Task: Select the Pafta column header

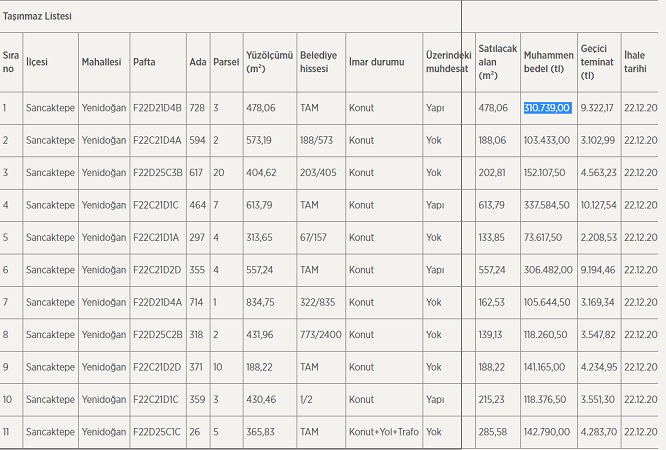Action: 144,62
